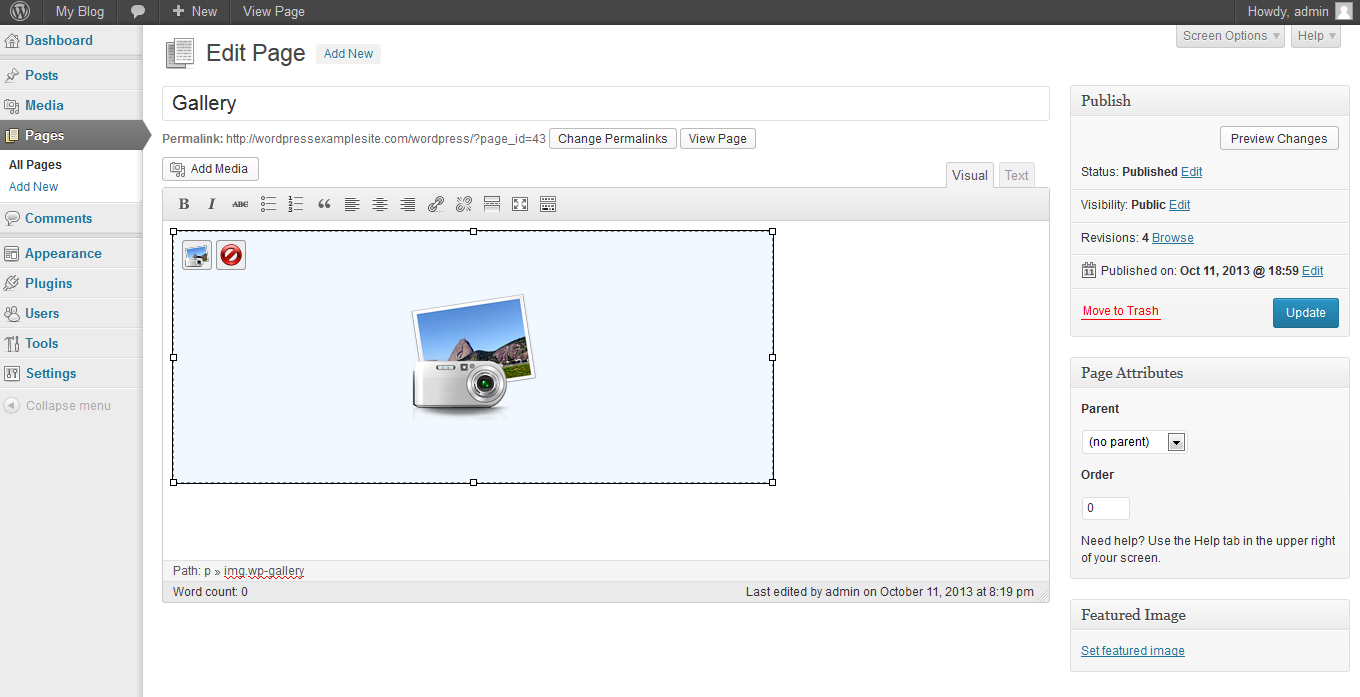
Task: Switch to the Text editor tab
Action: pos(1017,175)
